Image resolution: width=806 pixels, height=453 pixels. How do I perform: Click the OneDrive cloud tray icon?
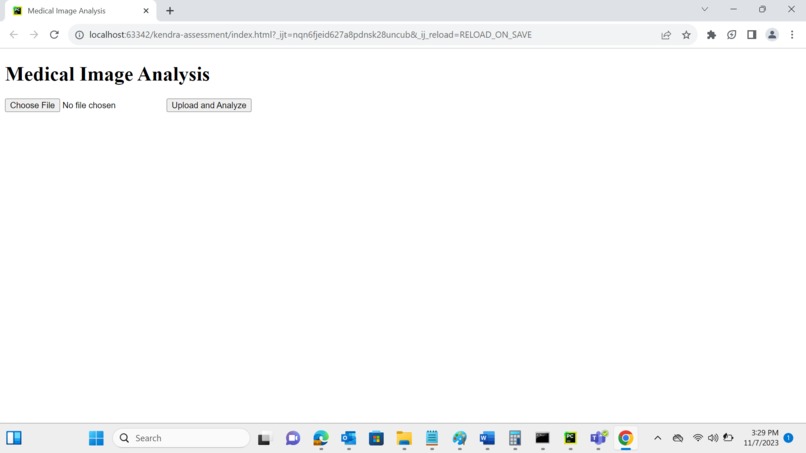[x=678, y=438]
